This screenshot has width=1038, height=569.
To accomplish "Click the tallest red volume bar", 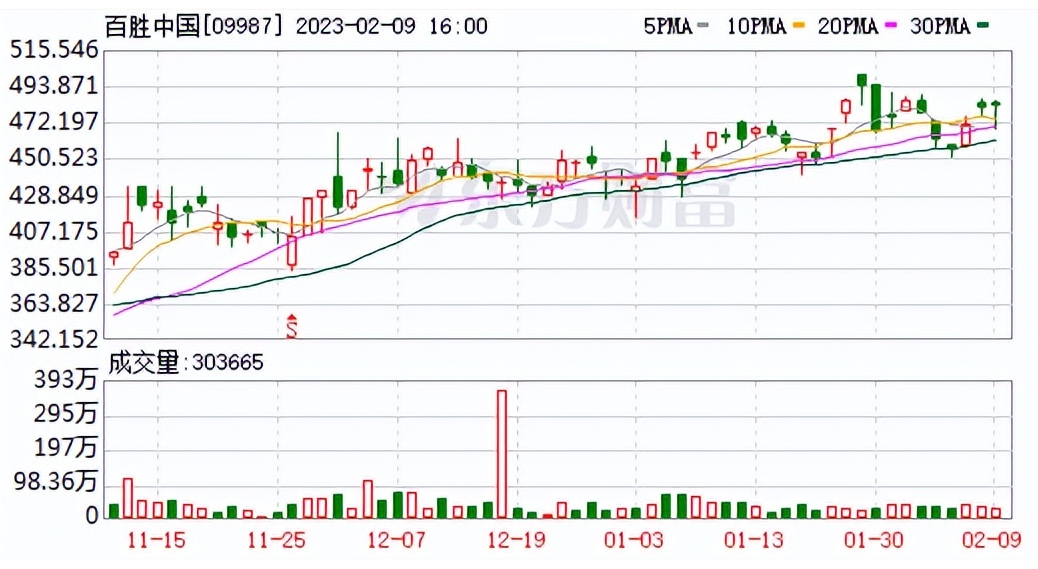I will point(502,454).
